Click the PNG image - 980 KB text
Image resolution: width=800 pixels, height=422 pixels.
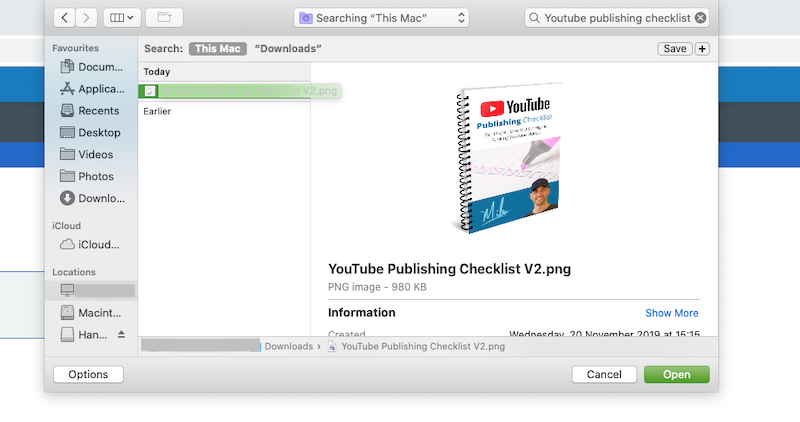point(377,287)
